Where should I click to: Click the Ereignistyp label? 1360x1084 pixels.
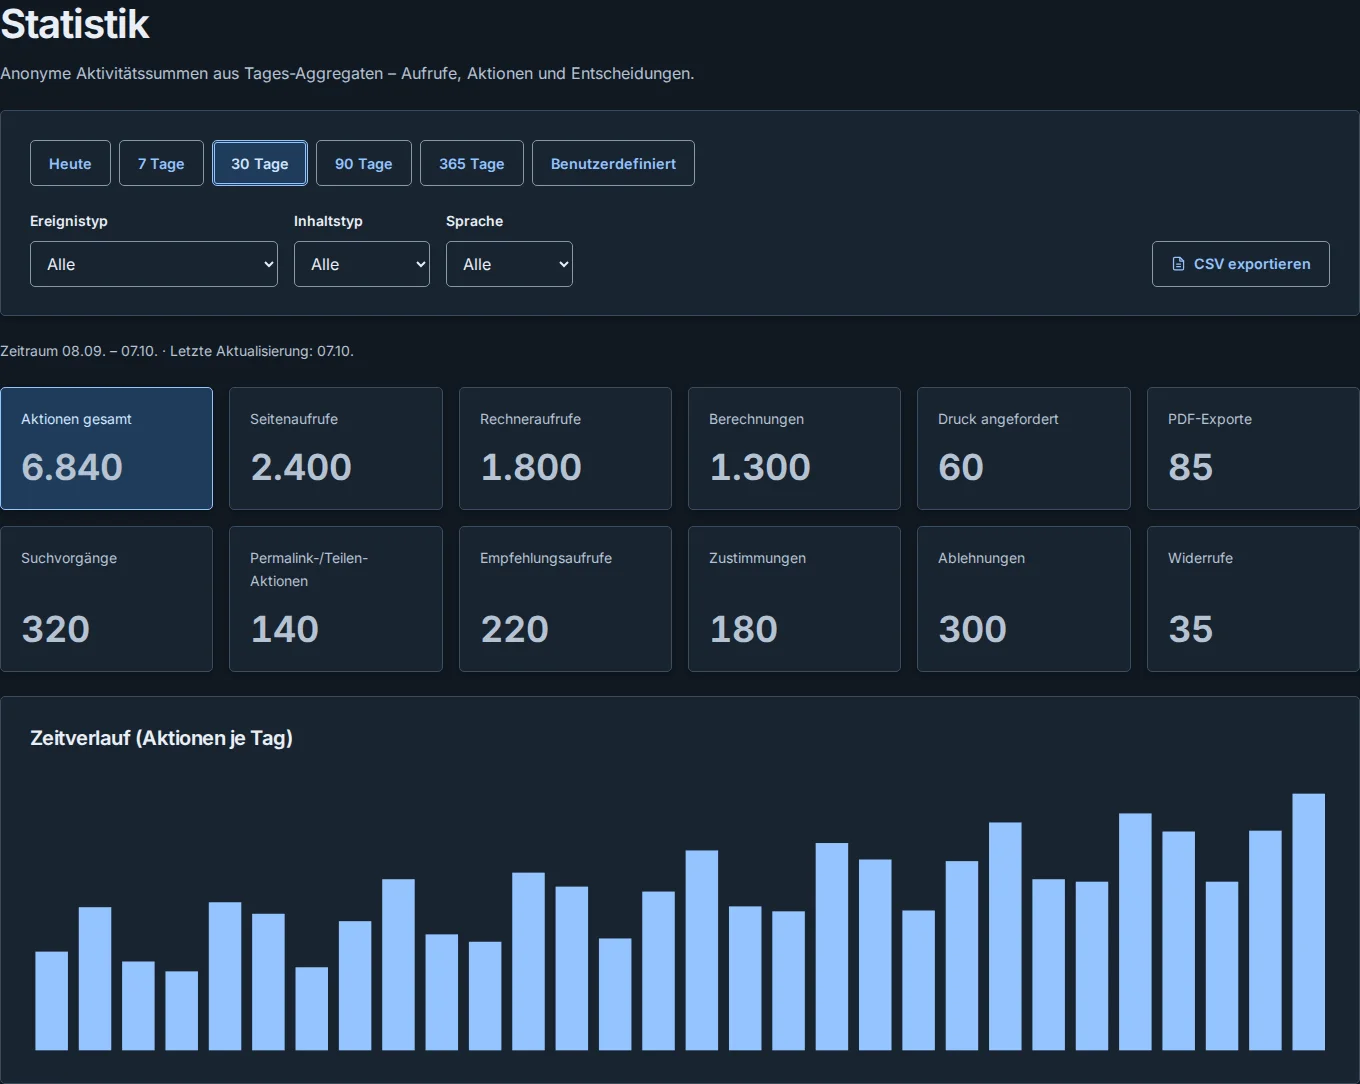point(69,221)
